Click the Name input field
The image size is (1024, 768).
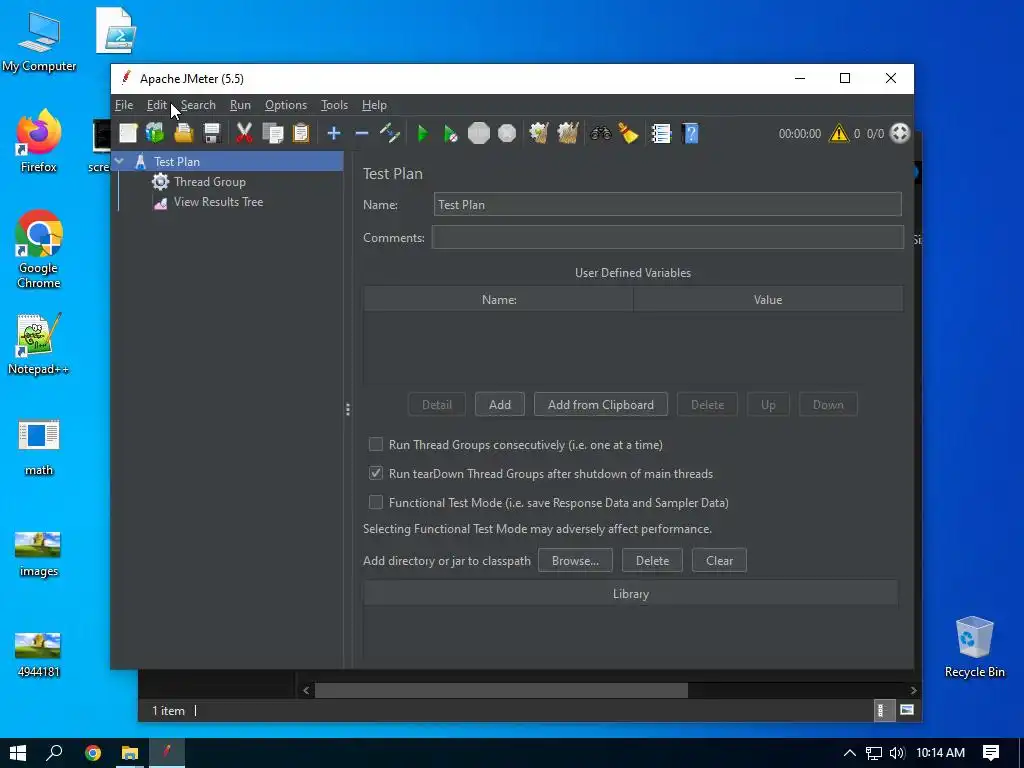pyautogui.click(x=667, y=204)
